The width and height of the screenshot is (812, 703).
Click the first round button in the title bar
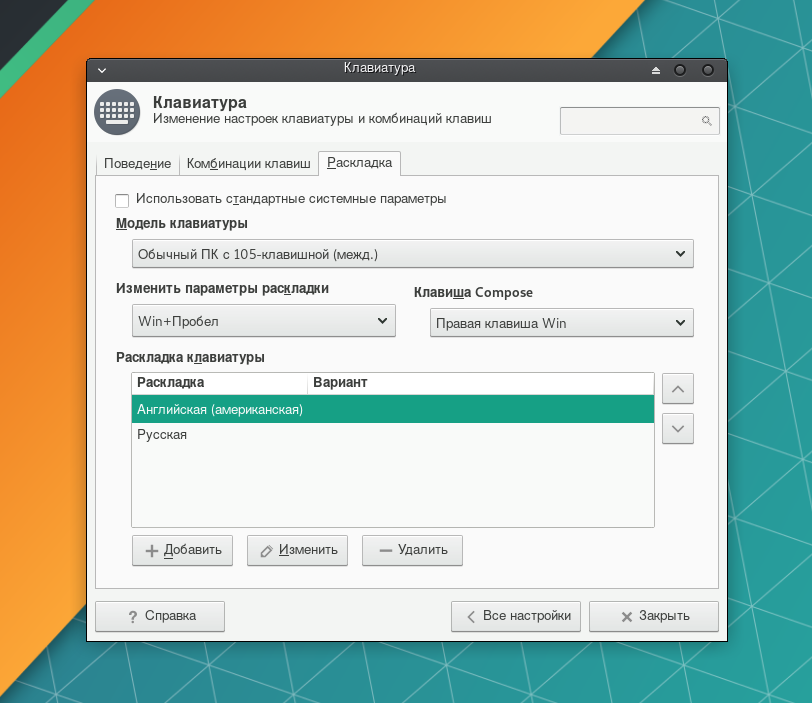pyautogui.click(x=680, y=70)
